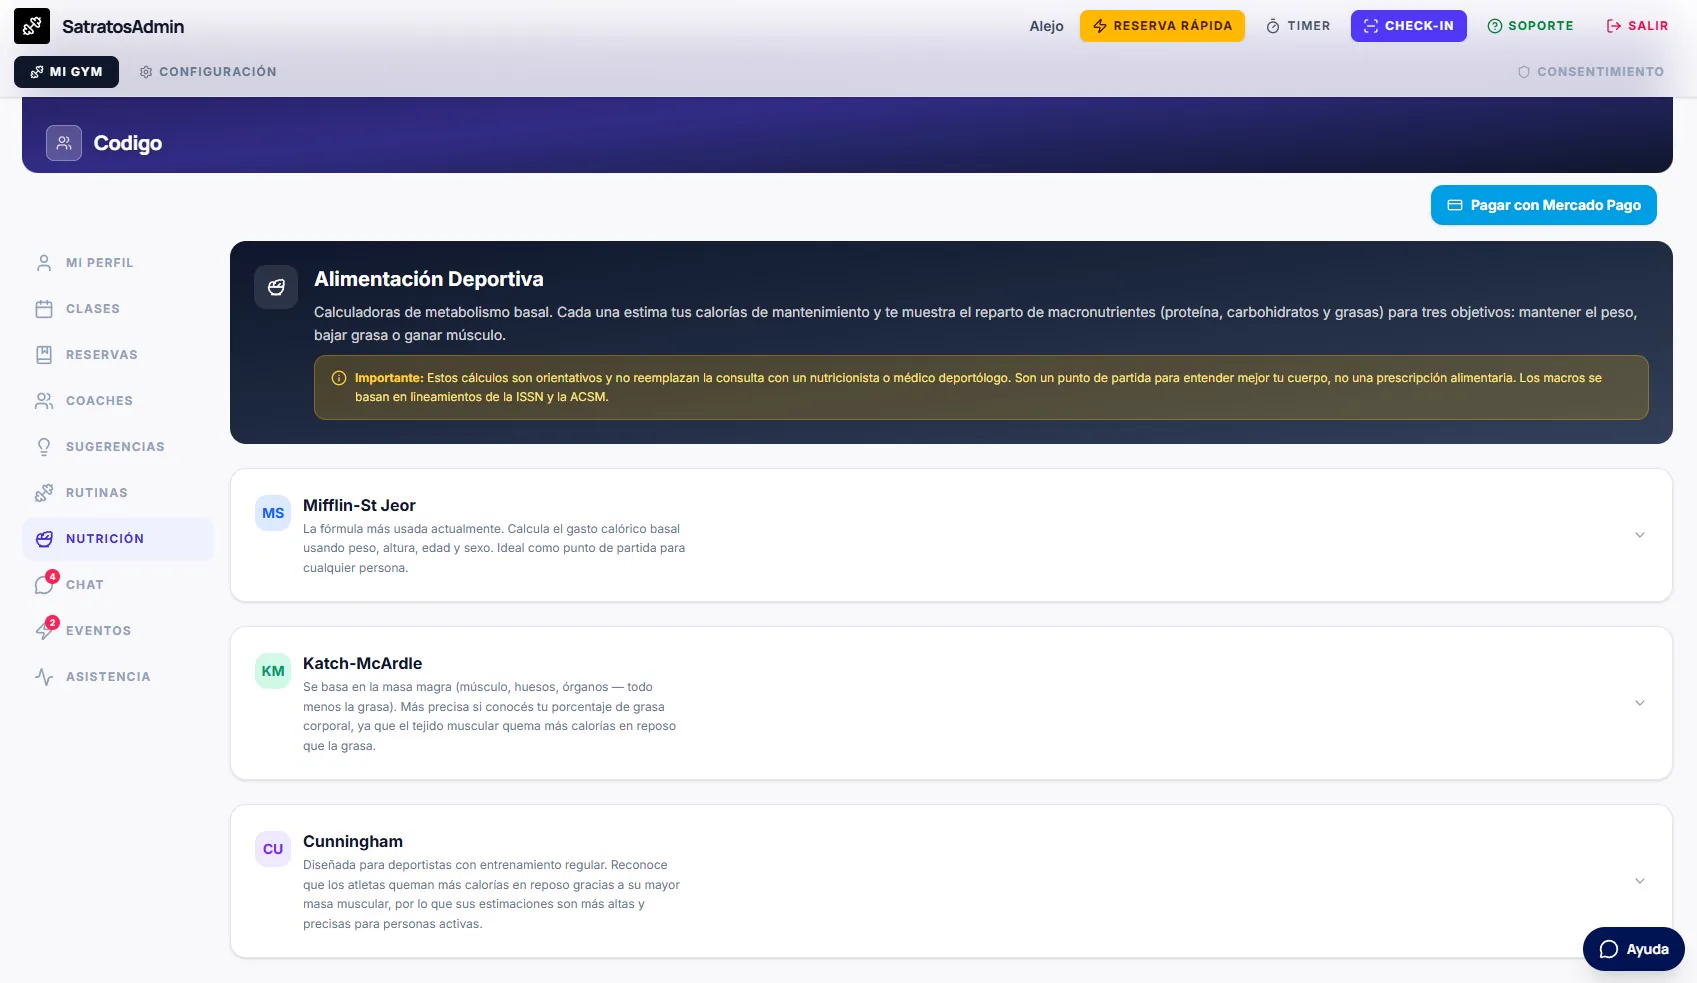The image size is (1697, 983).
Task: Expand the Mifflin-St Jeor calculator
Action: coord(1640,535)
